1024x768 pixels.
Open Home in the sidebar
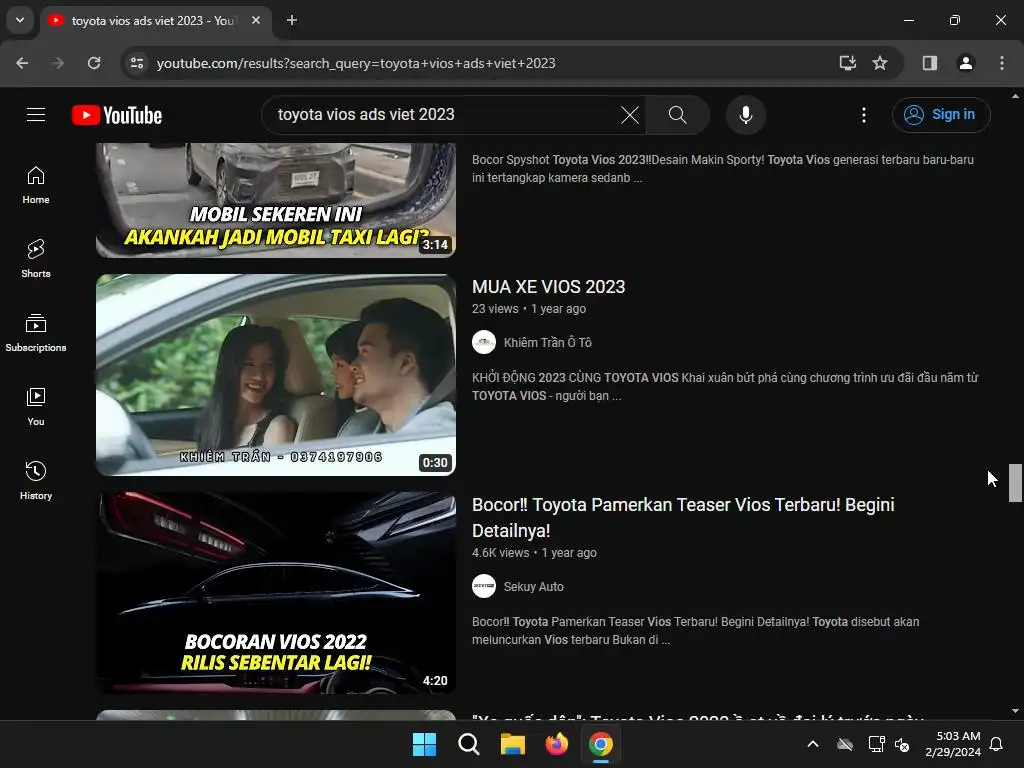pos(36,185)
